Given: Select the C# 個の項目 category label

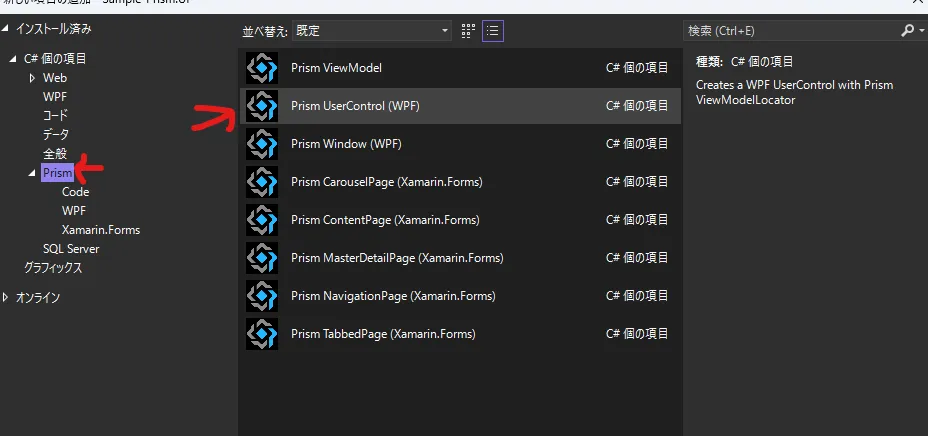Looking at the screenshot, I should pos(55,59).
